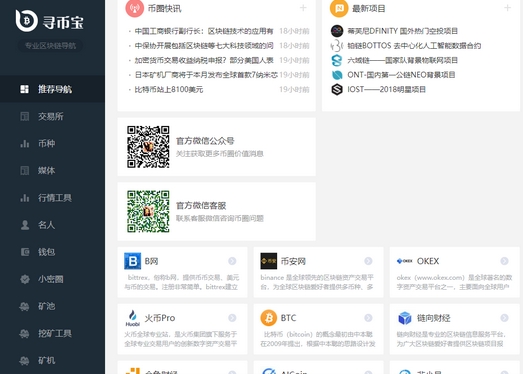Open 链向财经 card arrow button
This screenshot has height=374, width=523.
(x=504, y=318)
